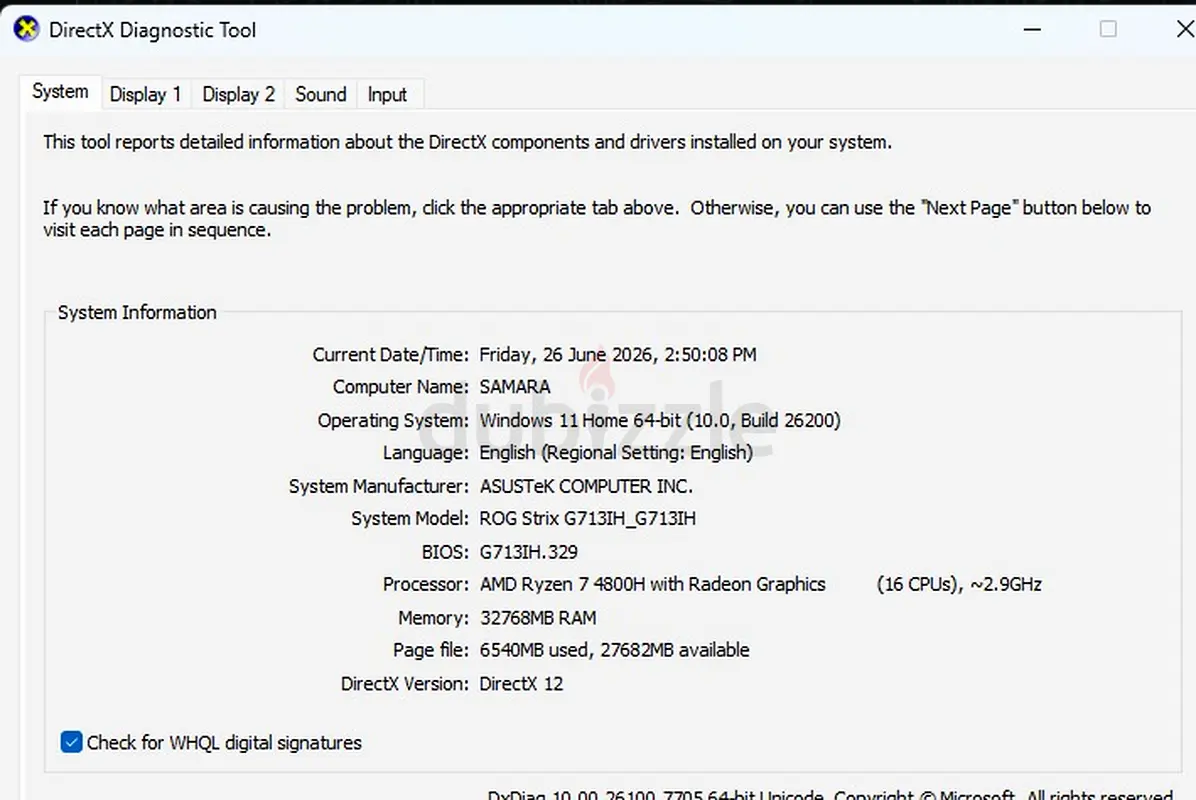Click the DirectX Diagnostic Tool title text

[x=153, y=30]
